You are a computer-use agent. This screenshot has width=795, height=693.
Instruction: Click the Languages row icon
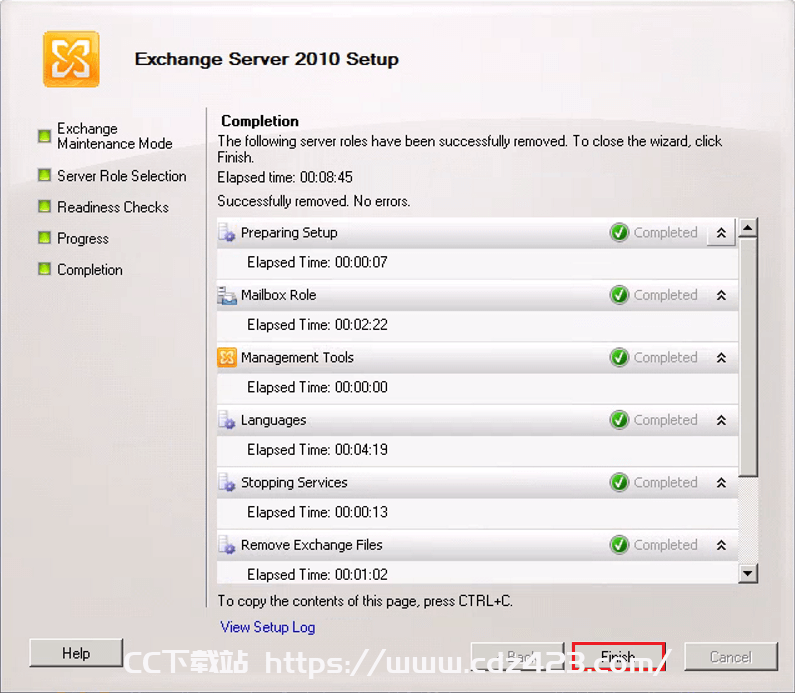point(227,420)
